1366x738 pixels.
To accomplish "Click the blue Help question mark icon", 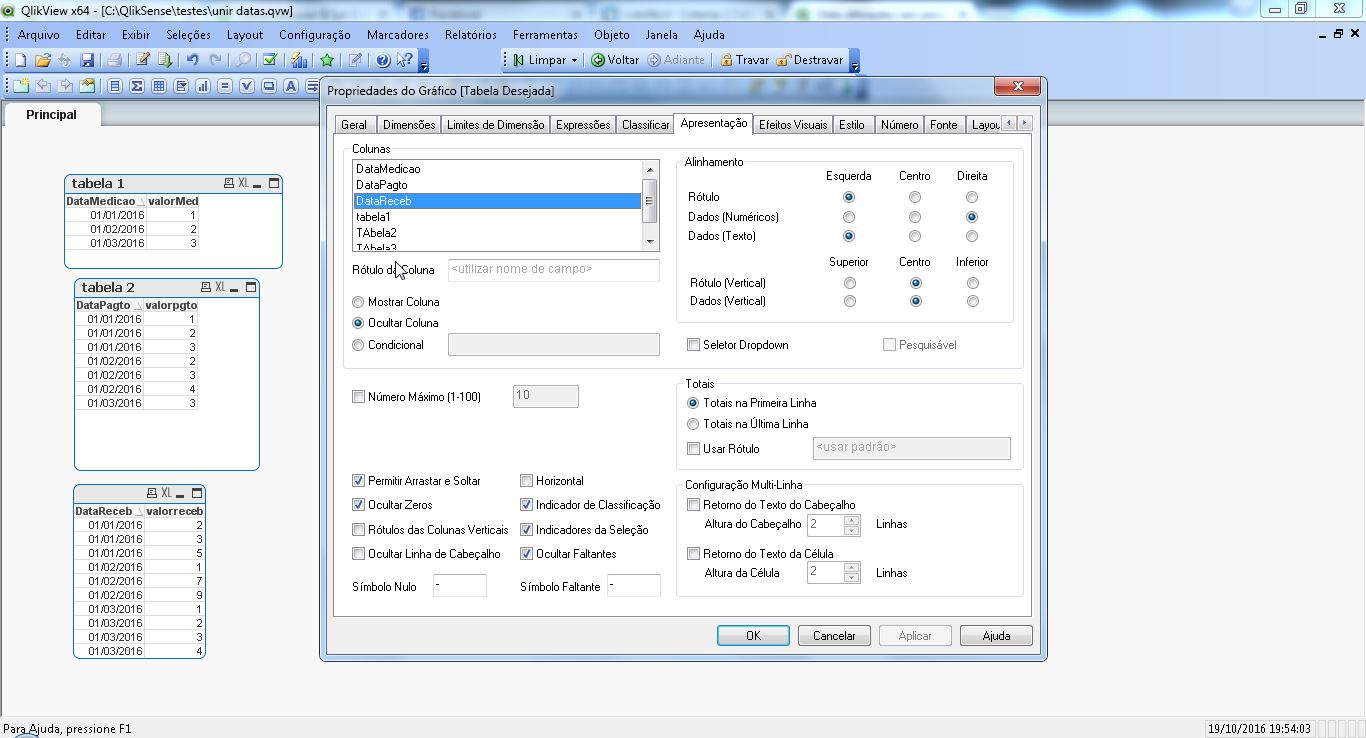I will tap(382, 60).
